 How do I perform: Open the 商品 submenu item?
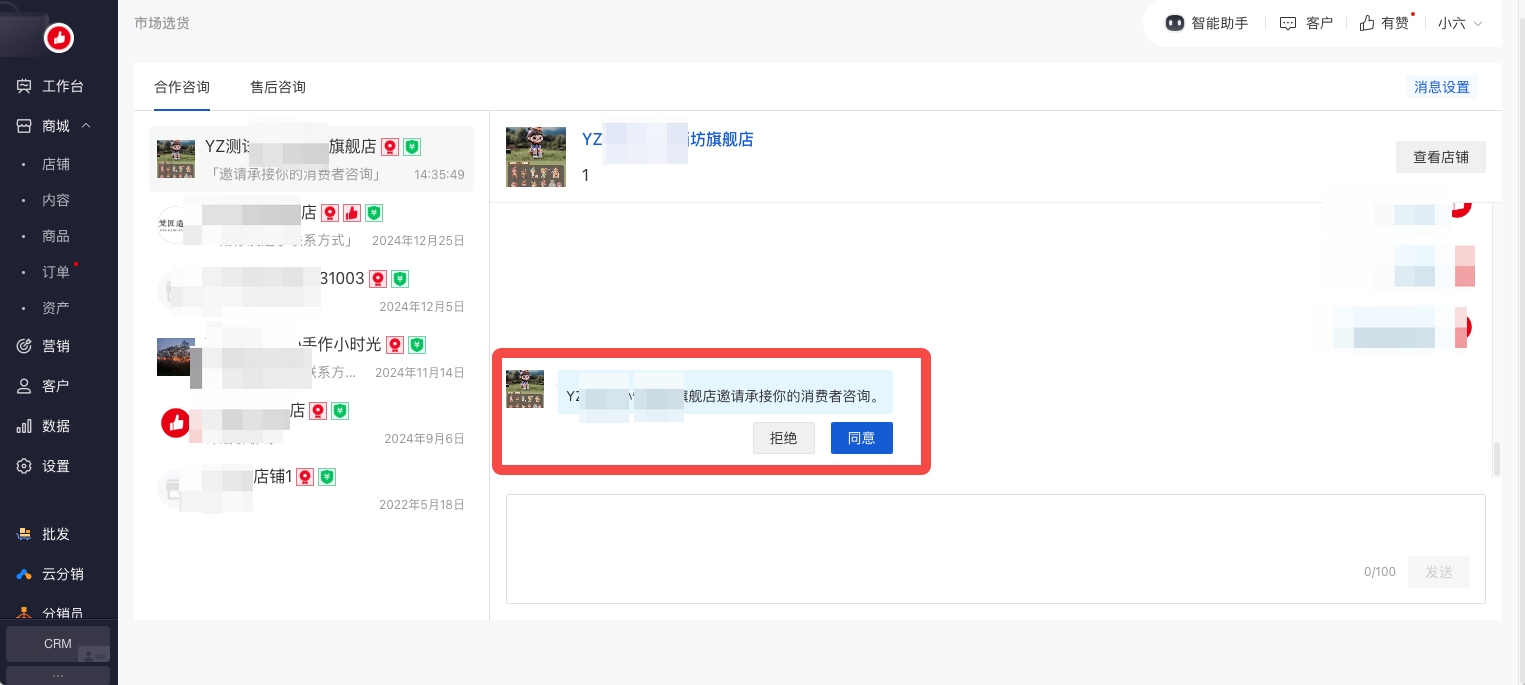pyautogui.click(x=56, y=236)
